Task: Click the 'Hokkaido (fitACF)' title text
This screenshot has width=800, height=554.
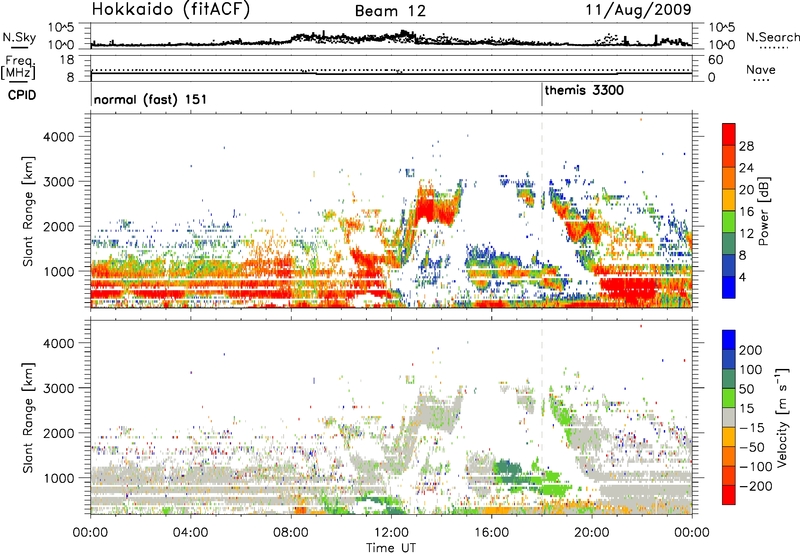Action: coord(170,9)
